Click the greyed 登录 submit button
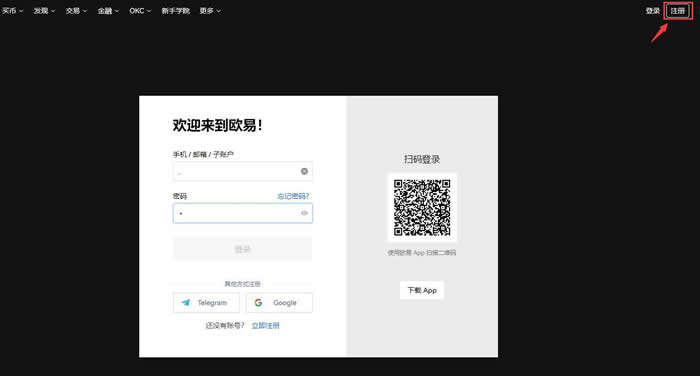Viewport: 700px width, 376px height. 242,249
